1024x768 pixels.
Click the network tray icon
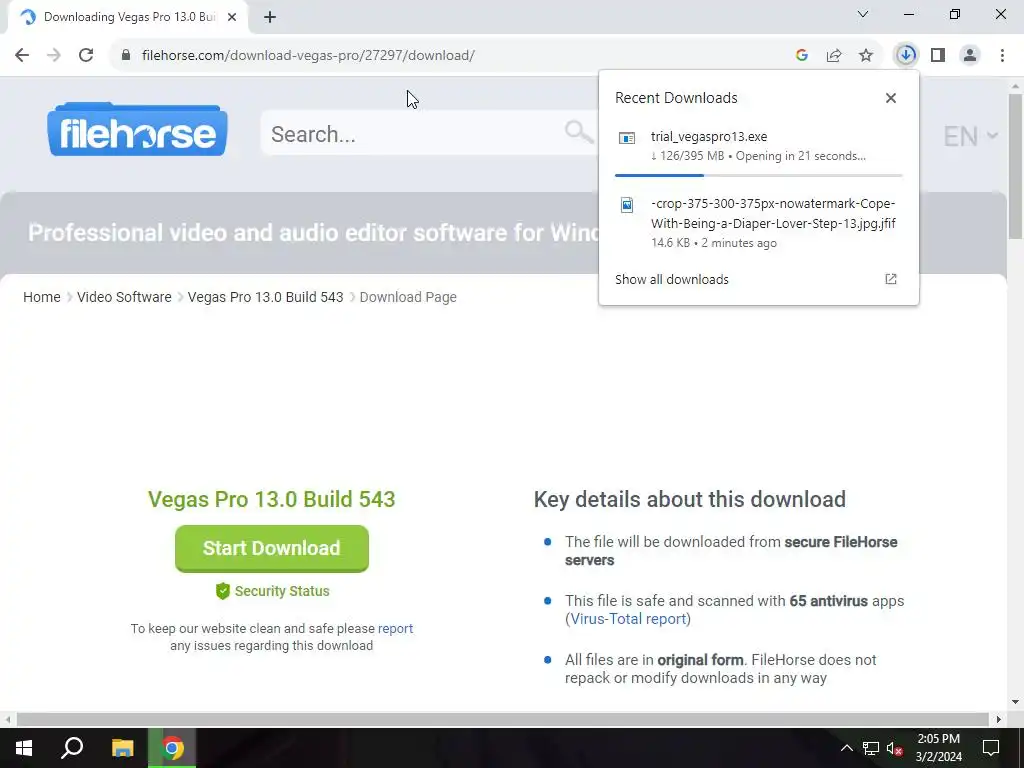pos(871,748)
